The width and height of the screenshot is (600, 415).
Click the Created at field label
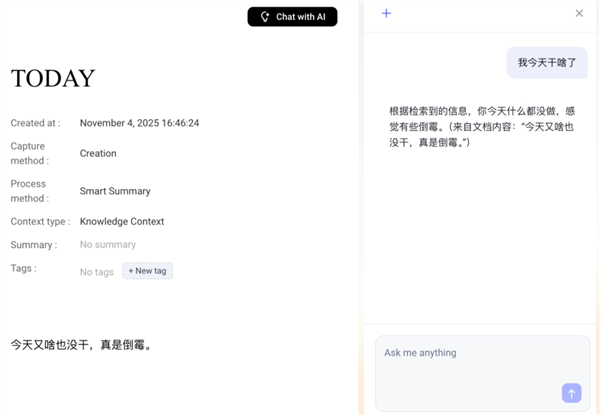click(35, 124)
